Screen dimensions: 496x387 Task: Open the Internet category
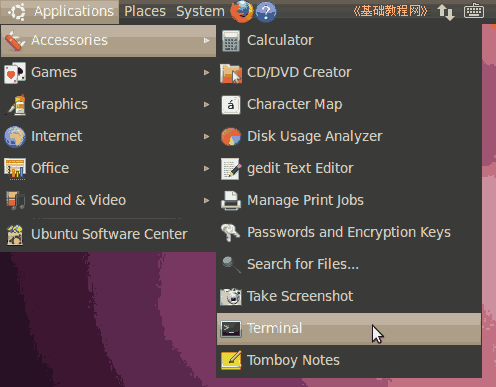tap(108, 136)
